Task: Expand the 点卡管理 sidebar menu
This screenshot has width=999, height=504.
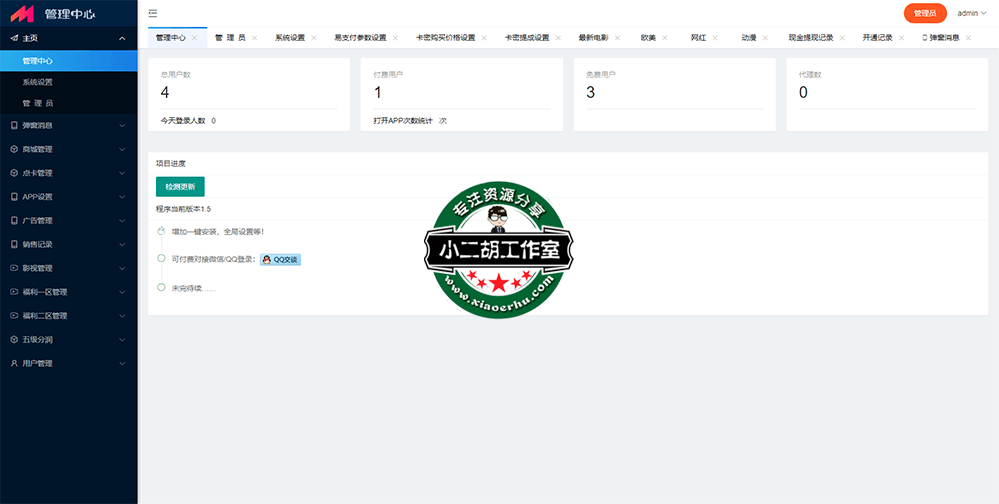Action: [68, 173]
